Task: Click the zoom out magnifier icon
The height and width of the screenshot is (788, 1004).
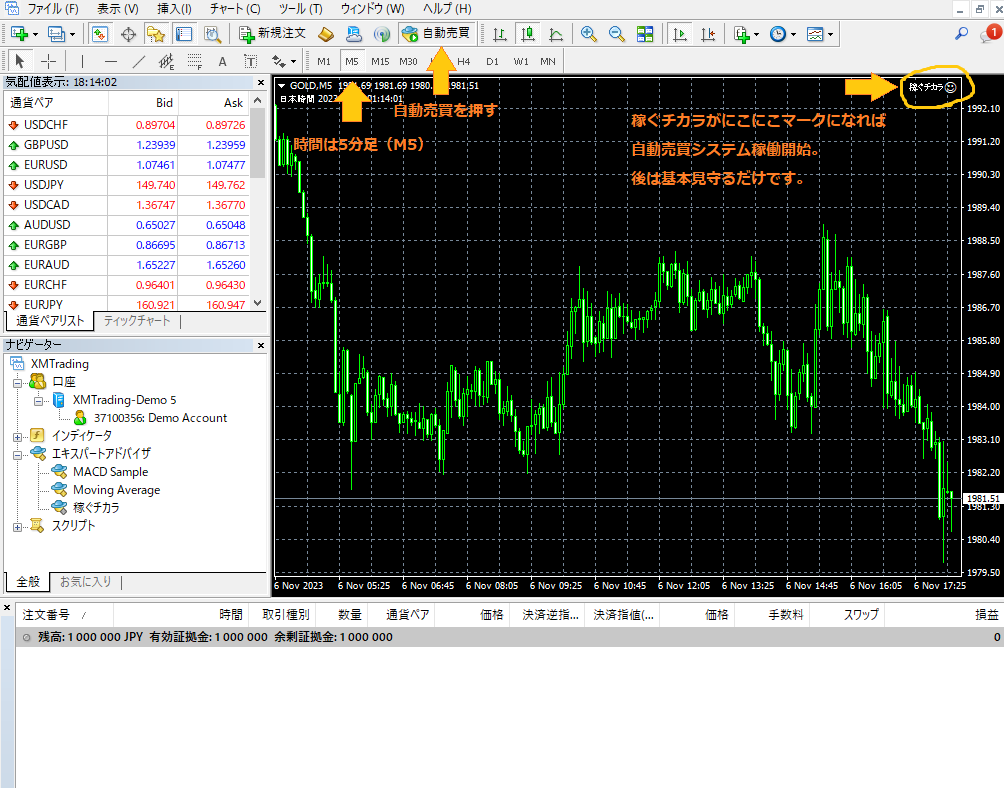Action: point(616,33)
